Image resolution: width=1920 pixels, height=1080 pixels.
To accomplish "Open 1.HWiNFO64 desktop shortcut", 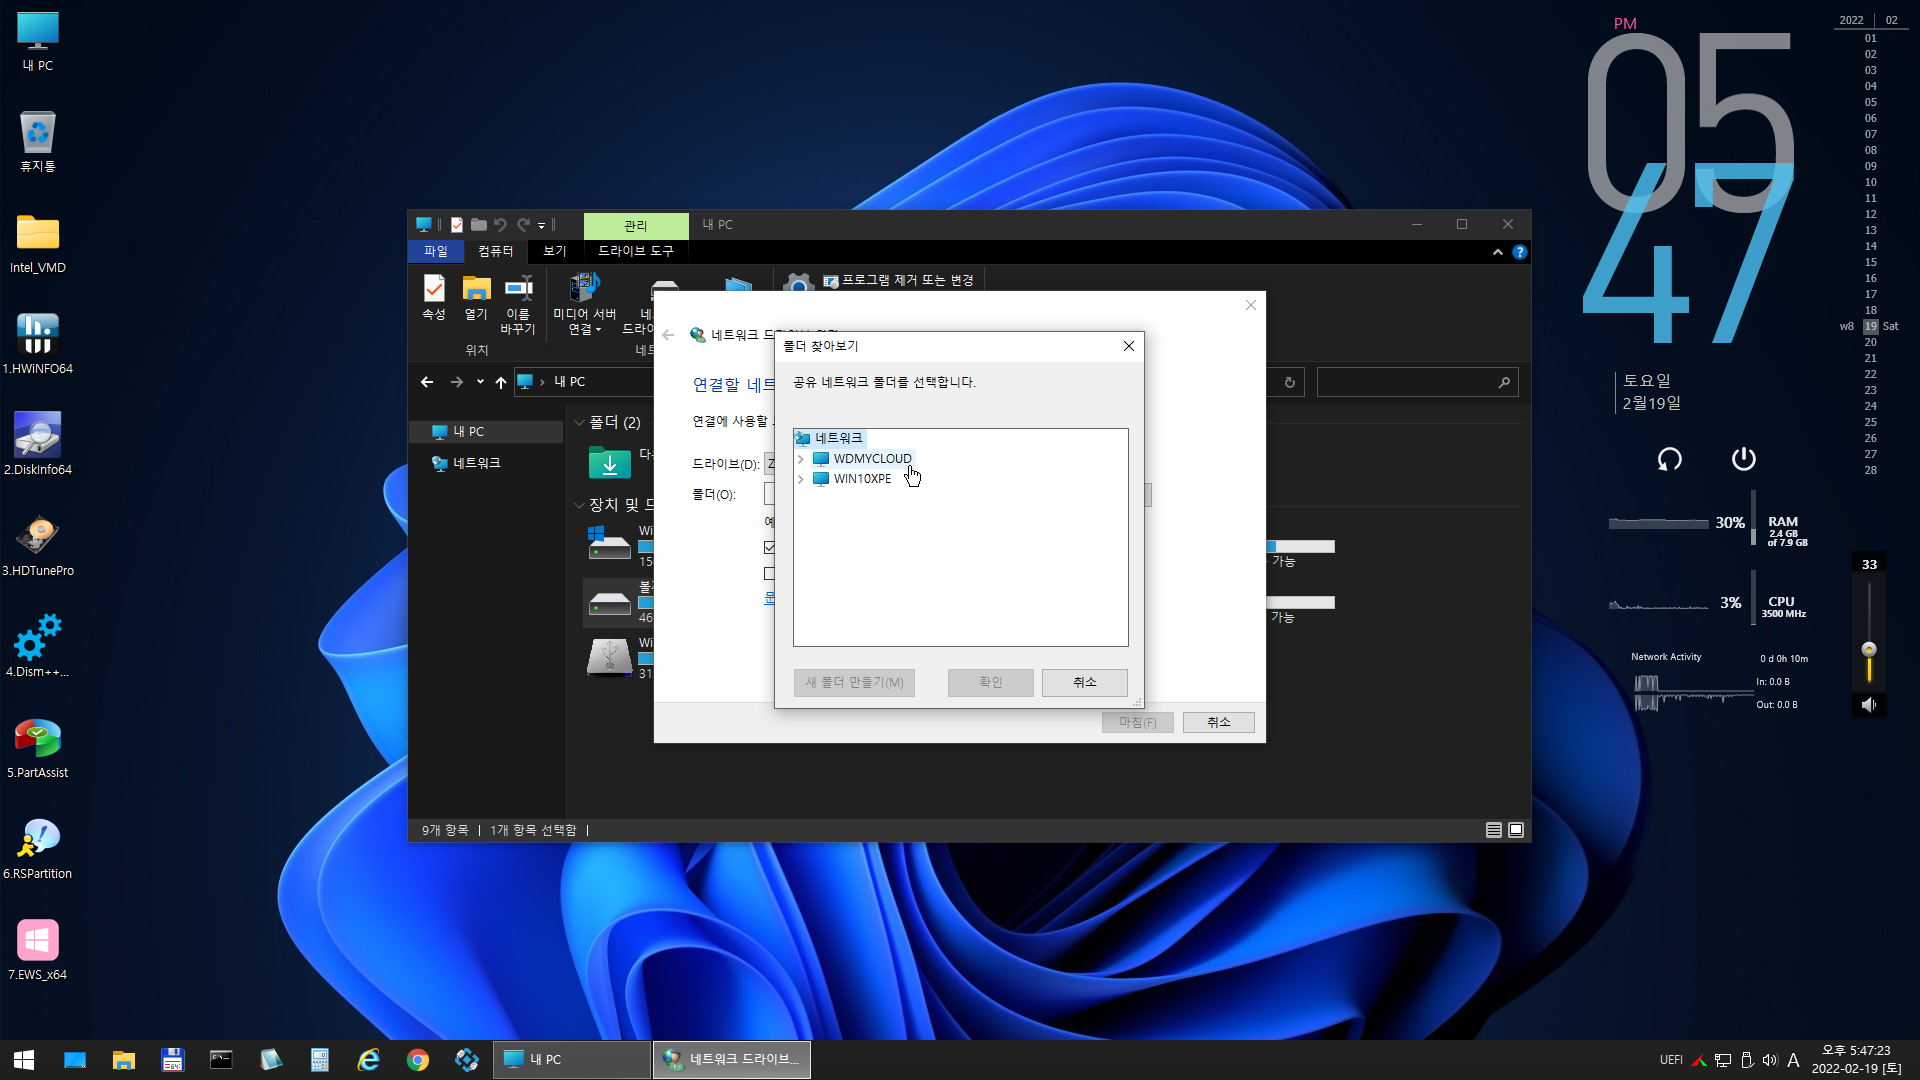I will (38, 343).
